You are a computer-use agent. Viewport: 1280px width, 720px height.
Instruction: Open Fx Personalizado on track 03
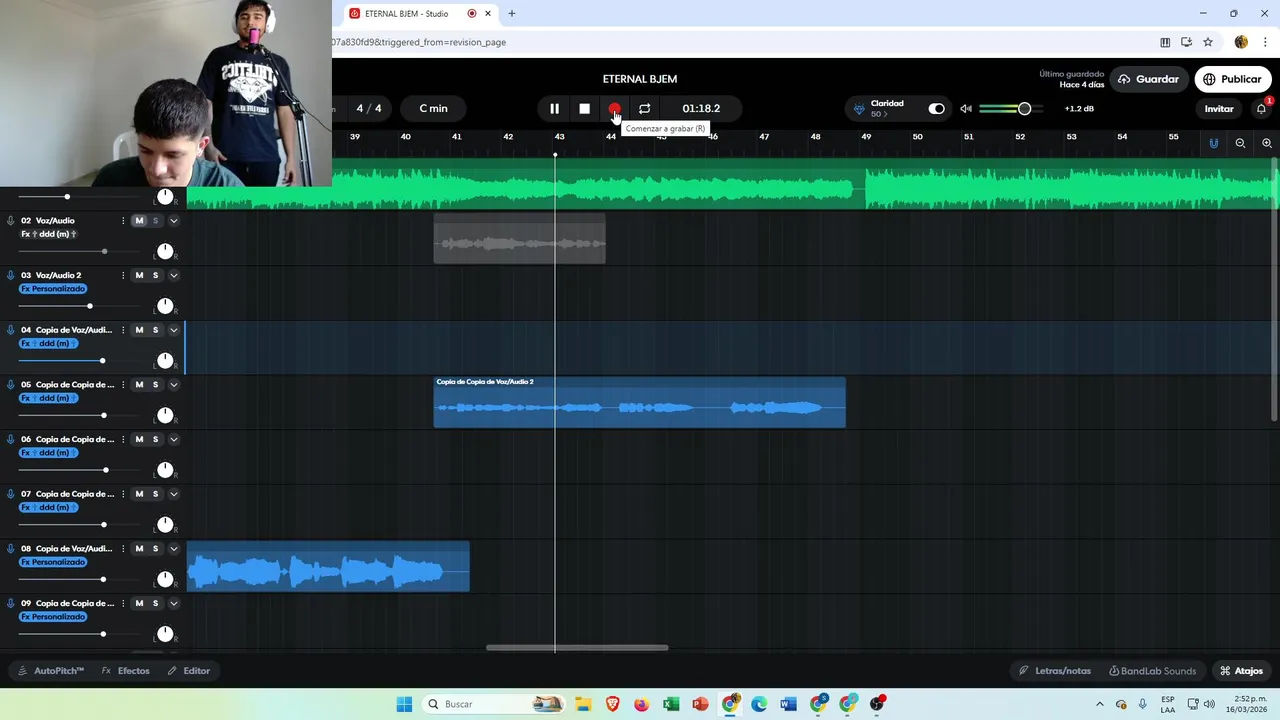(x=53, y=289)
